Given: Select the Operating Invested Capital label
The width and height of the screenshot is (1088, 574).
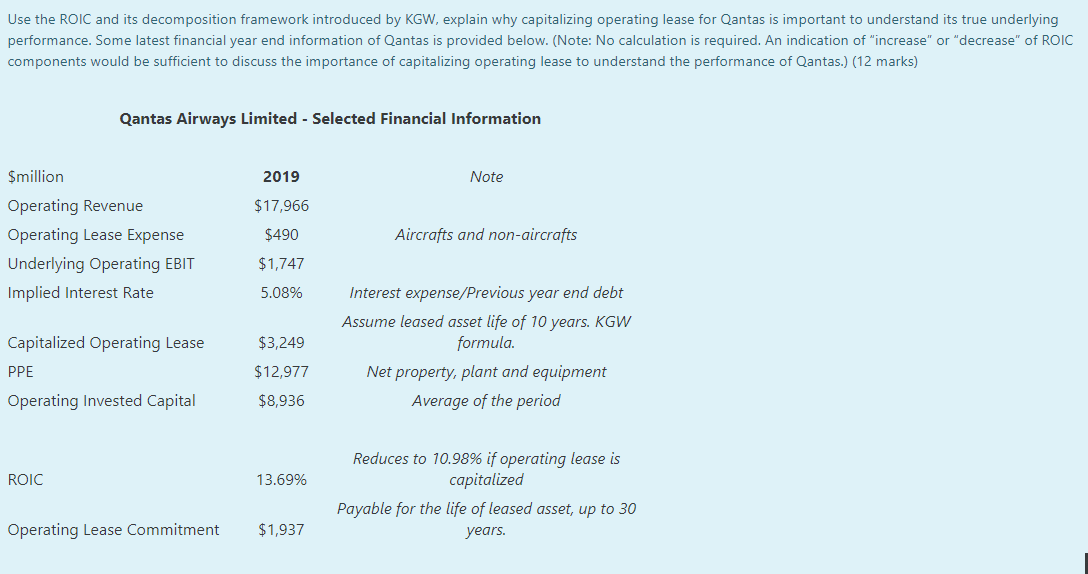Looking at the screenshot, I should tap(101, 401).
